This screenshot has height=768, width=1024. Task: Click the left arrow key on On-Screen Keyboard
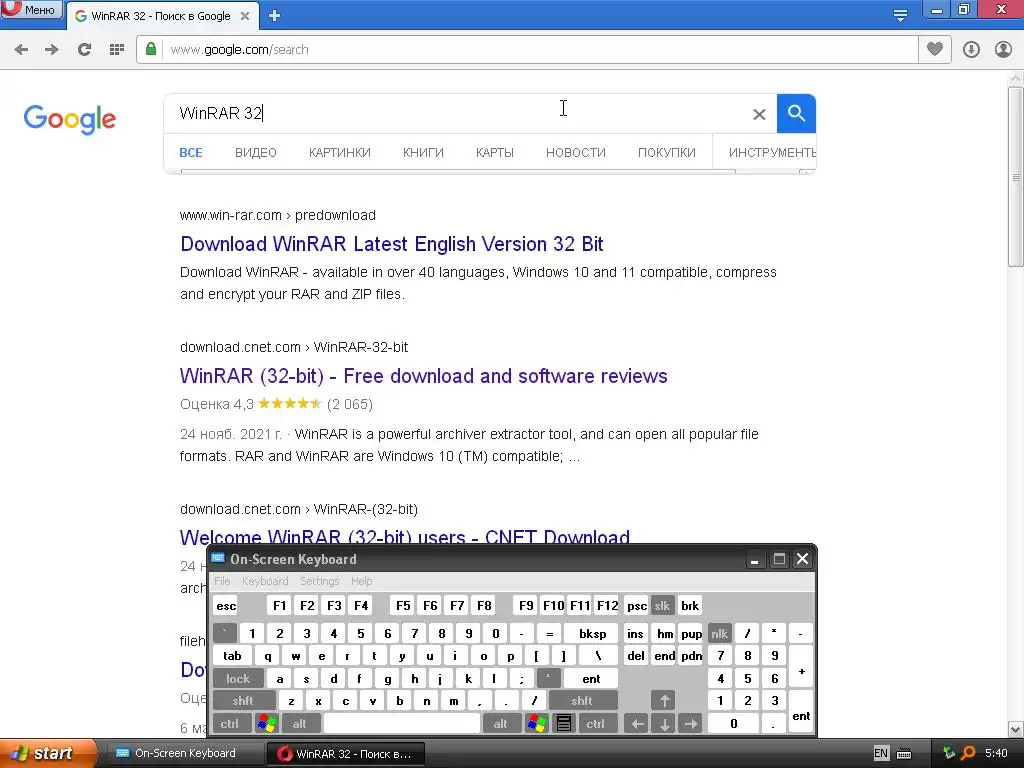pyautogui.click(x=637, y=724)
